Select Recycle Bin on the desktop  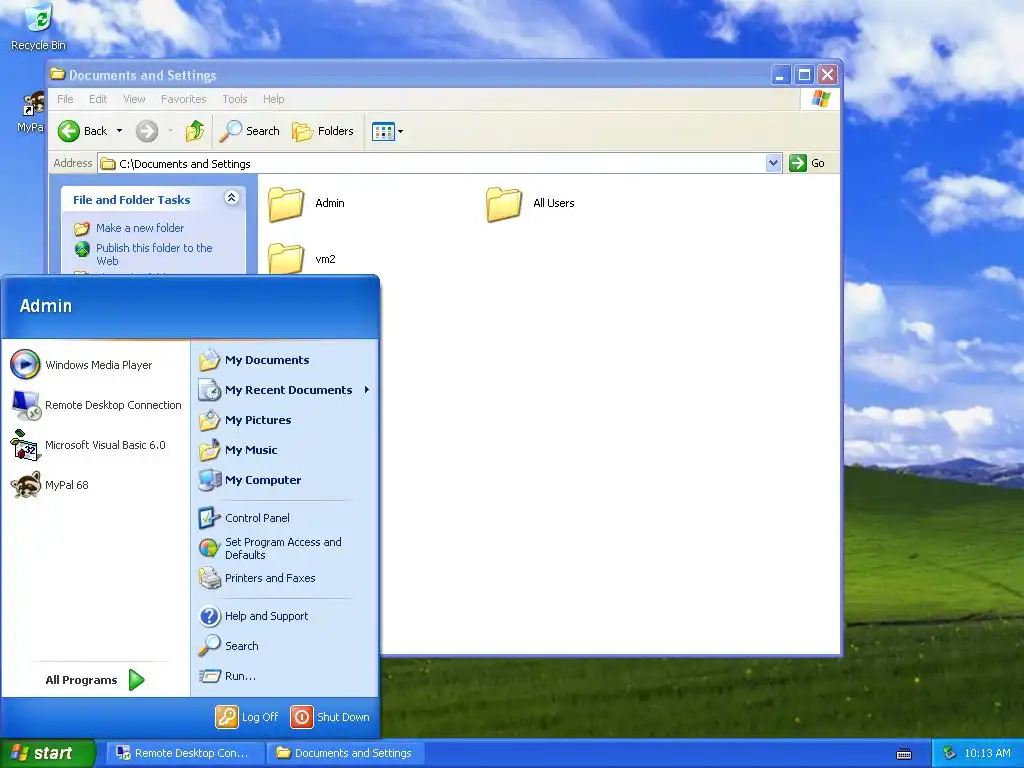(x=38, y=27)
